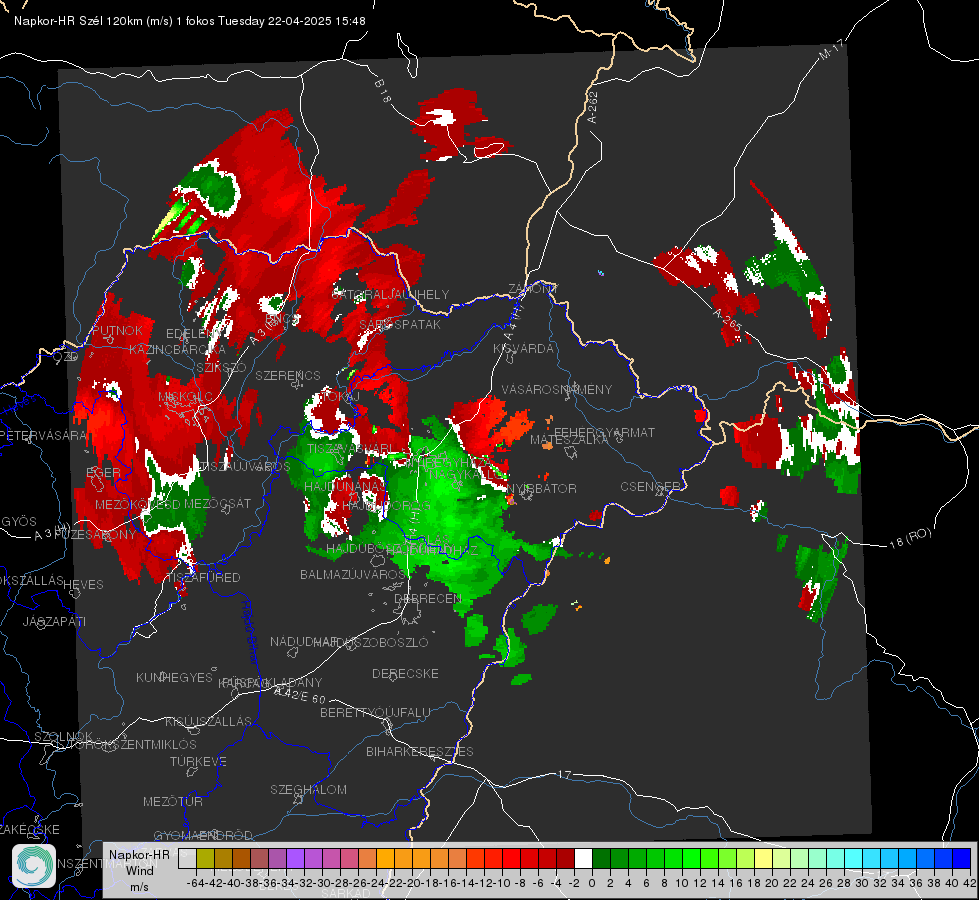Click the SZEGHALOM town label
Viewport: 979px width, 900px height.
coord(308,789)
